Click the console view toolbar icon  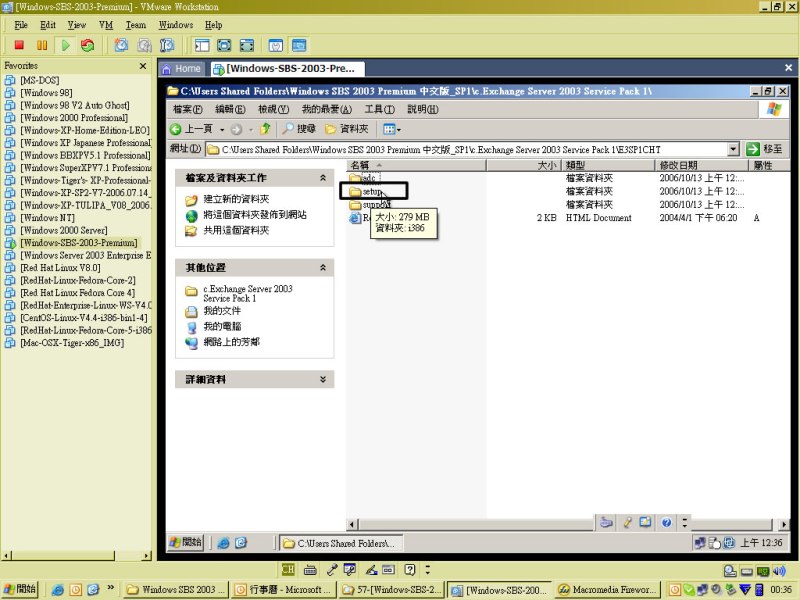[x=299, y=45]
